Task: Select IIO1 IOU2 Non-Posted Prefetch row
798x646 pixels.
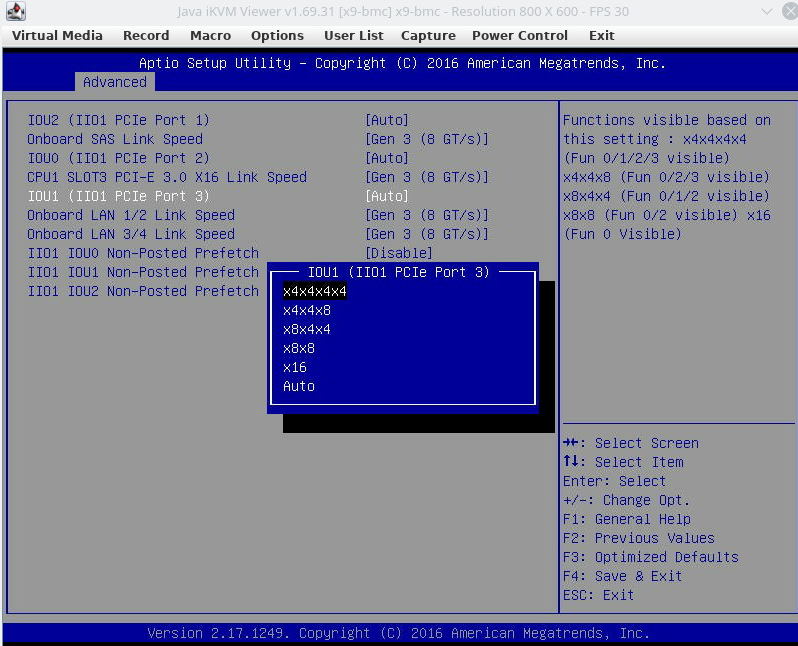Action: coord(143,291)
